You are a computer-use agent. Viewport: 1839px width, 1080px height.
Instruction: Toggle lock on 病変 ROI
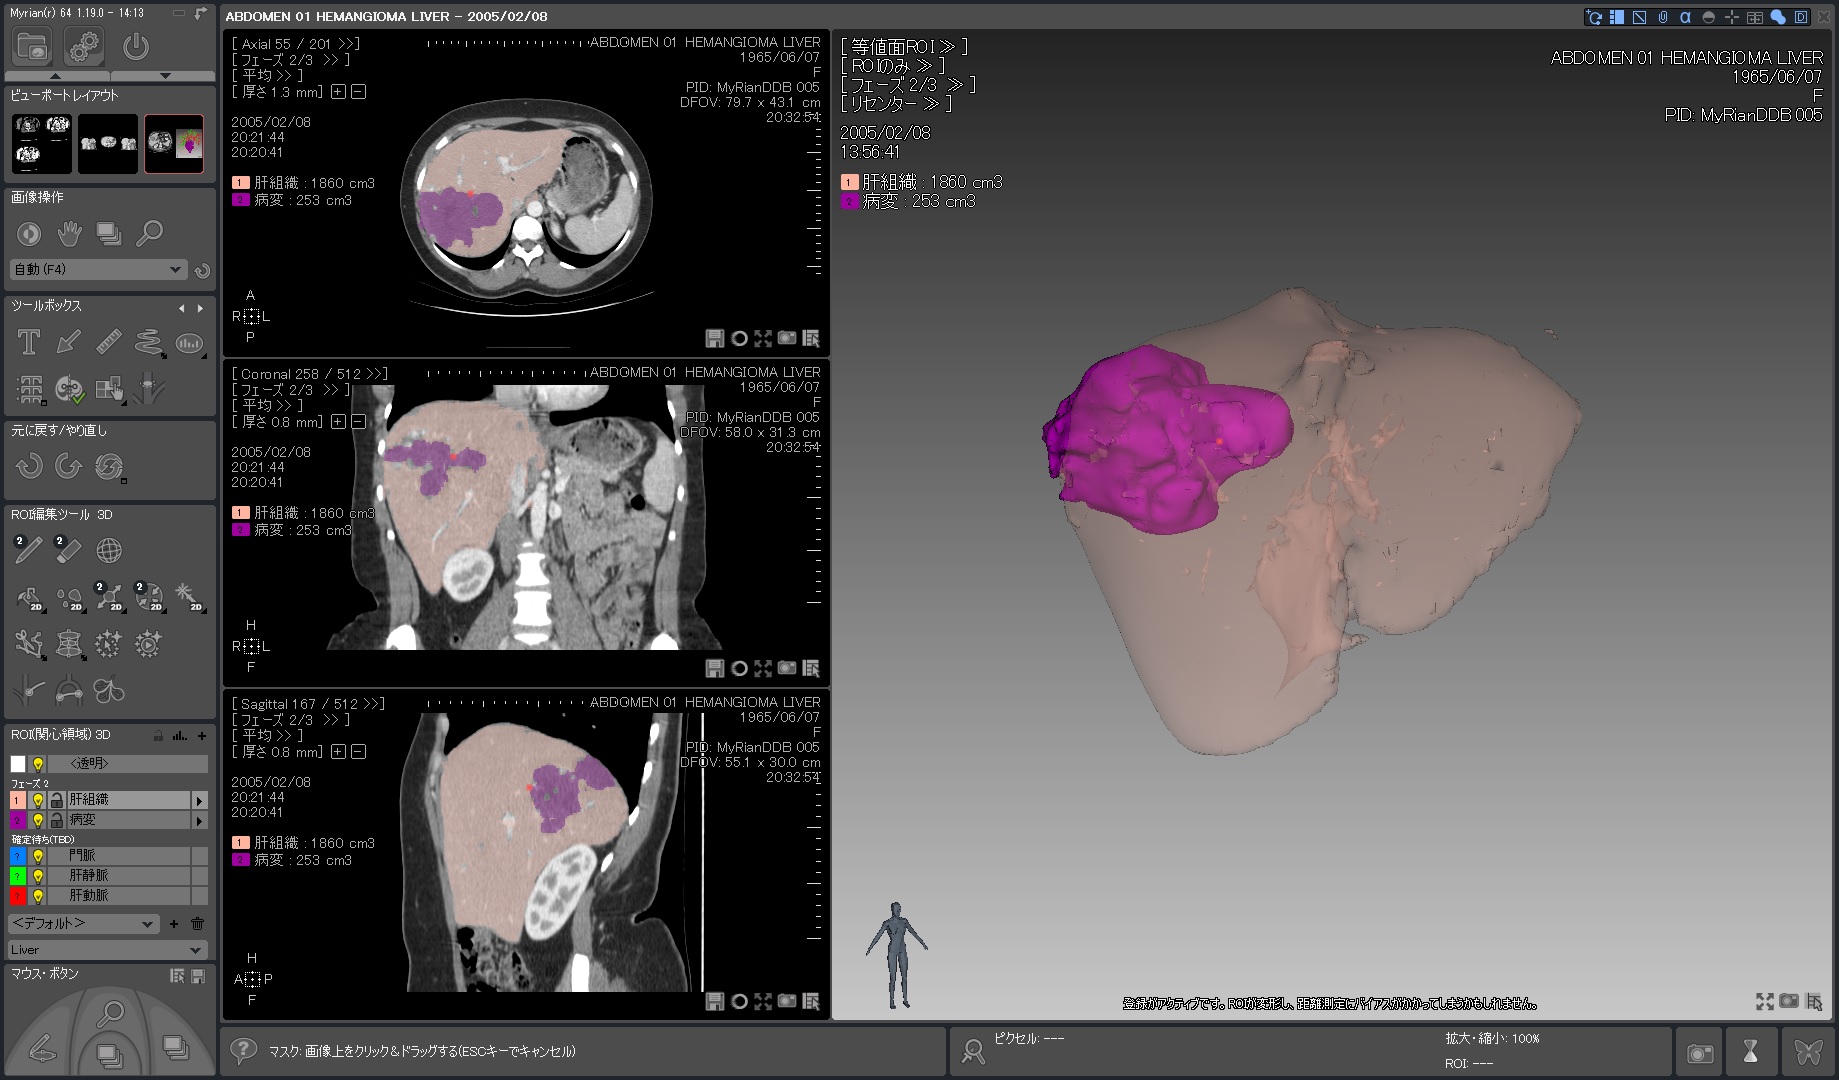tap(57, 820)
